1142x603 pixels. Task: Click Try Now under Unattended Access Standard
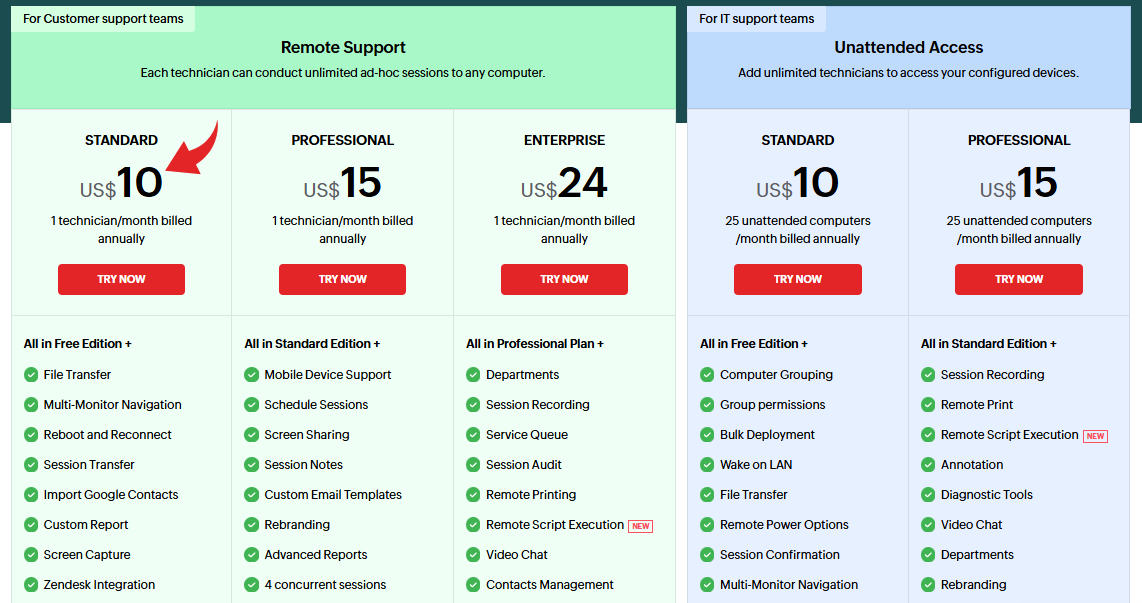click(x=798, y=279)
